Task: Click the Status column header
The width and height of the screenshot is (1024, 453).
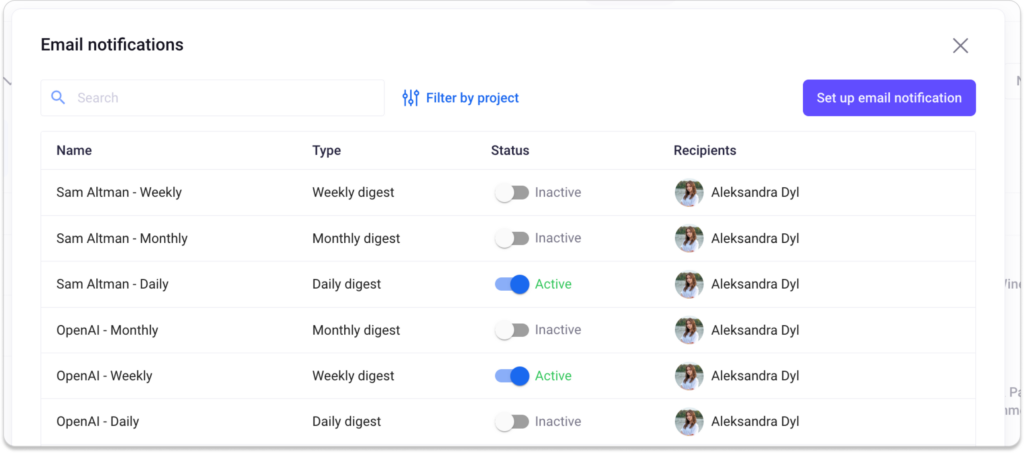Action: coord(510,151)
